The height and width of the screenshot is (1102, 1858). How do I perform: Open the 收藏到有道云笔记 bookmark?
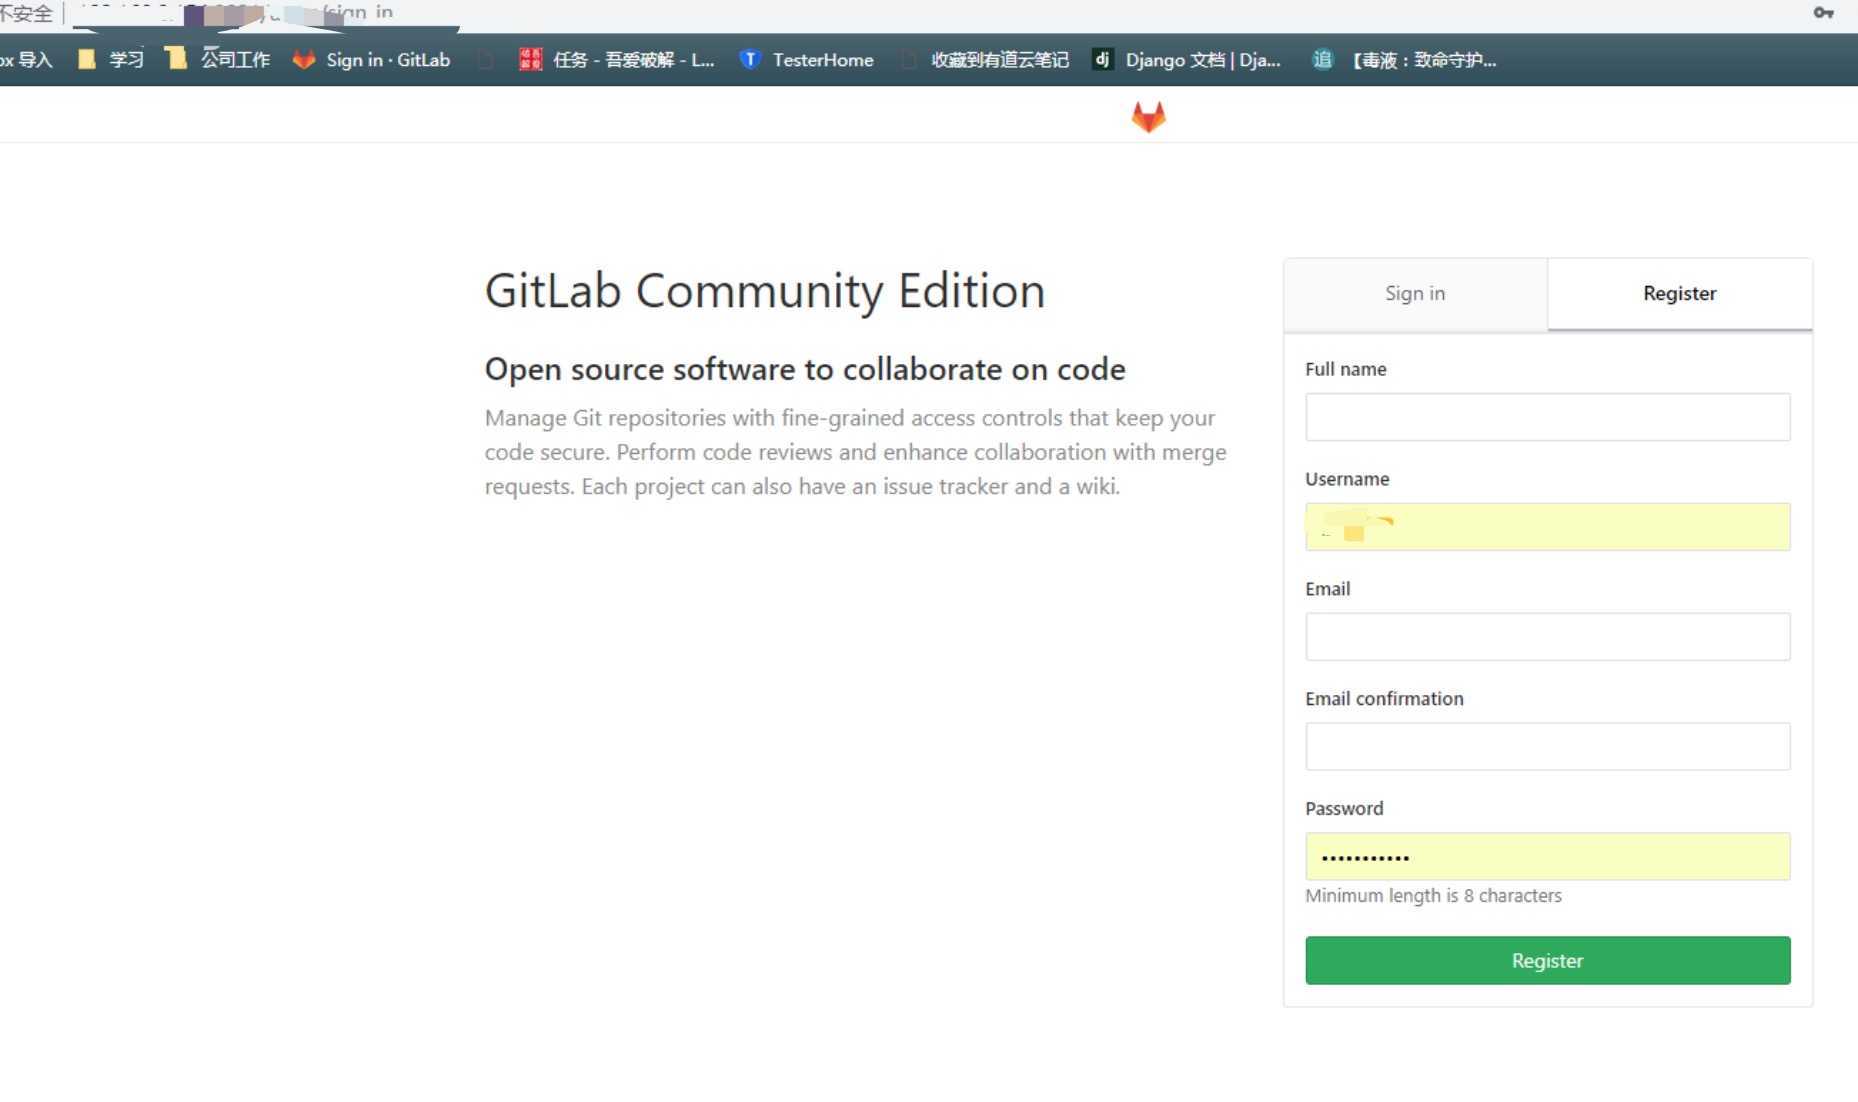click(985, 60)
